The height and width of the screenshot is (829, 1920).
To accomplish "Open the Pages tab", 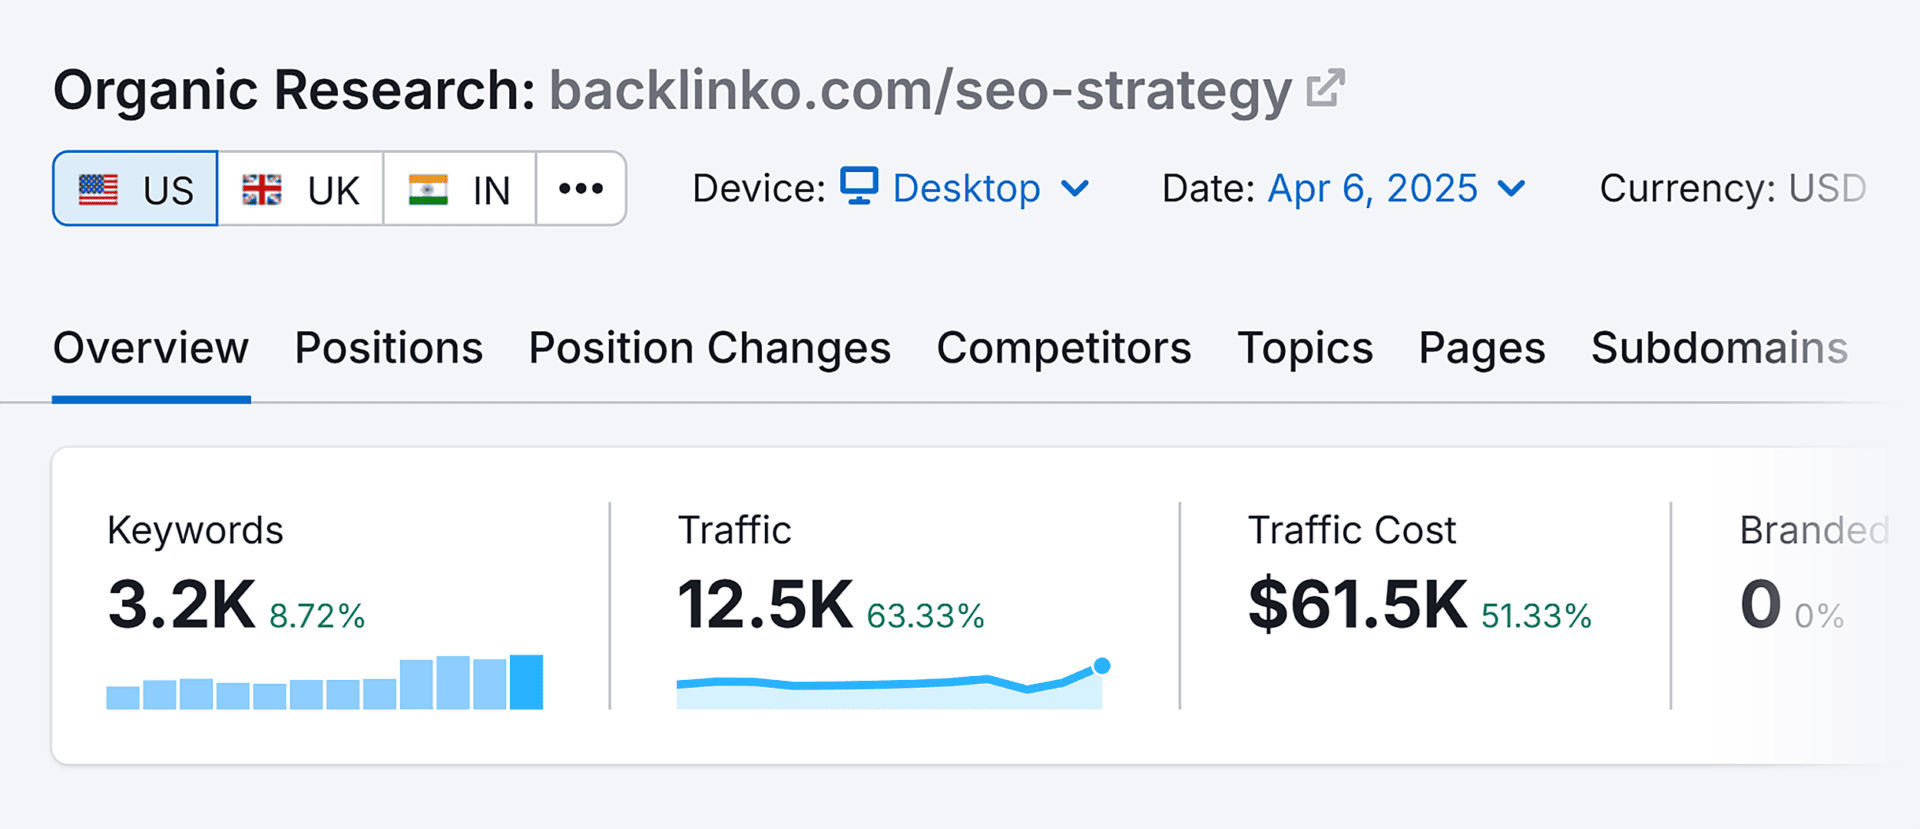I will (x=1481, y=348).
